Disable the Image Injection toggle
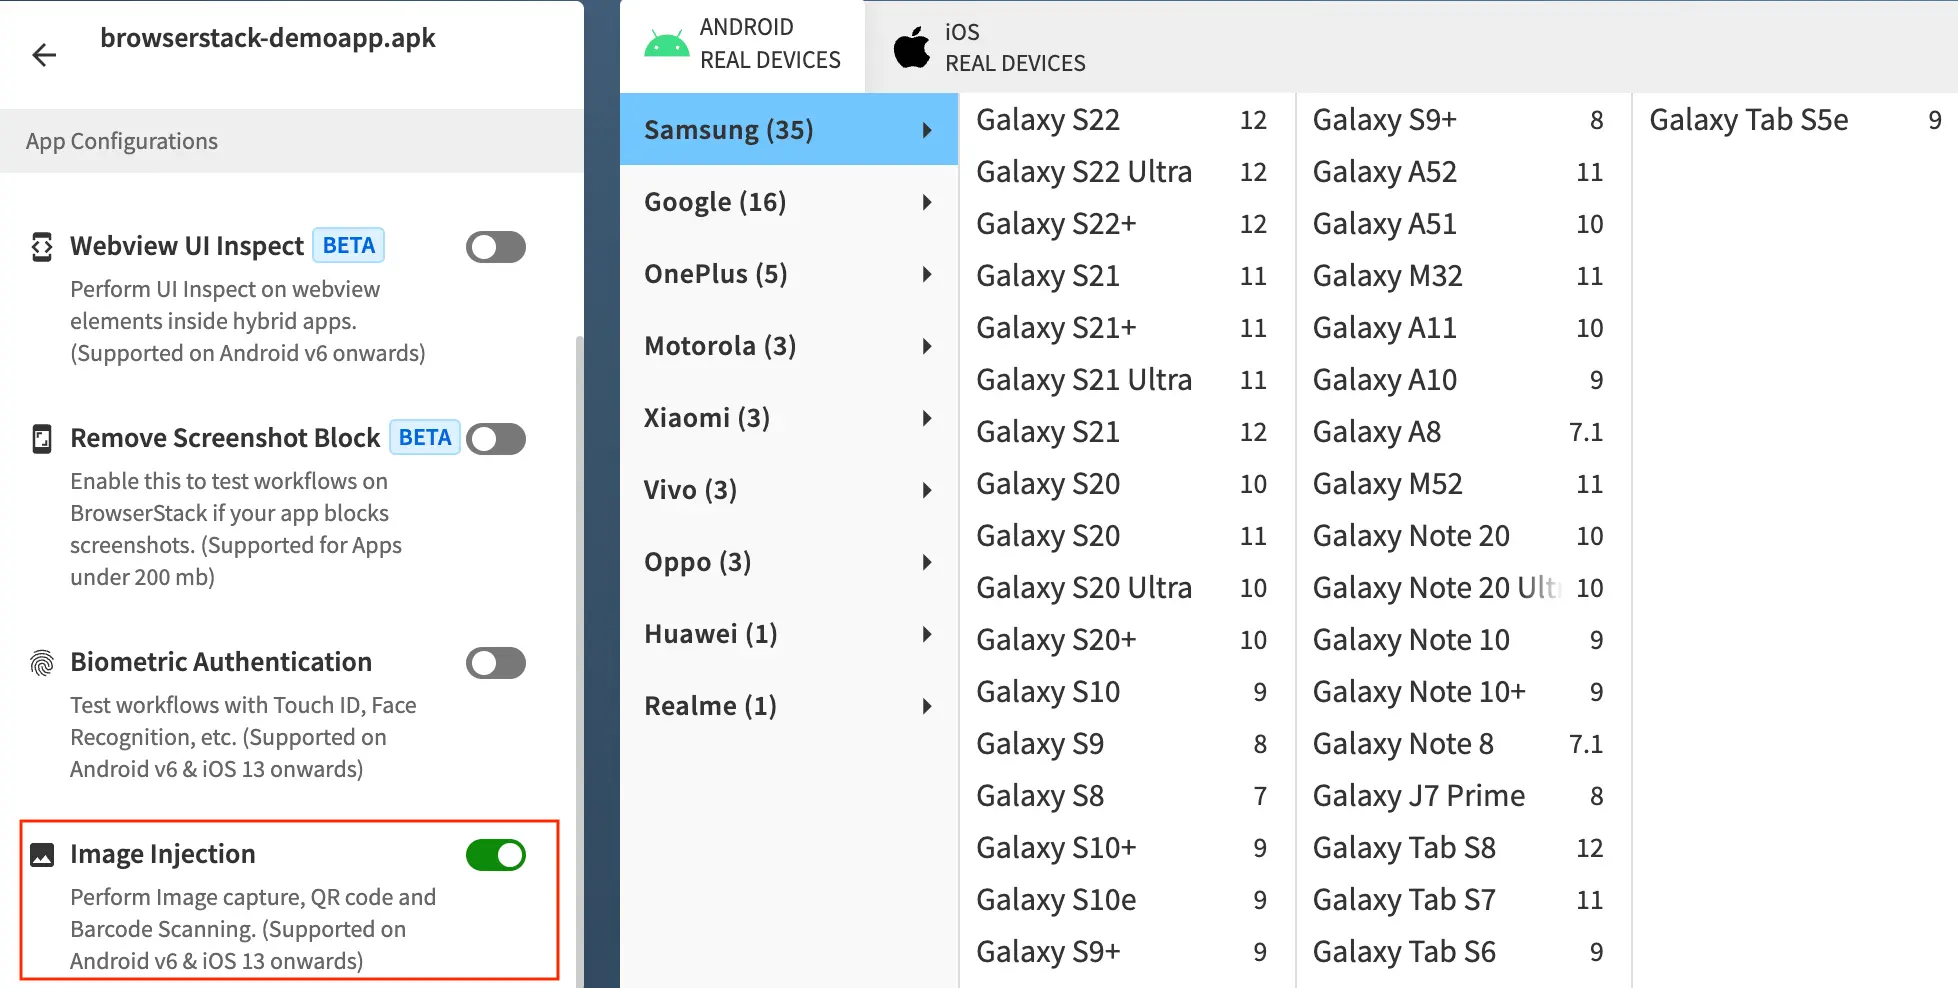The image size is (1958, 988). coord(495,855)
